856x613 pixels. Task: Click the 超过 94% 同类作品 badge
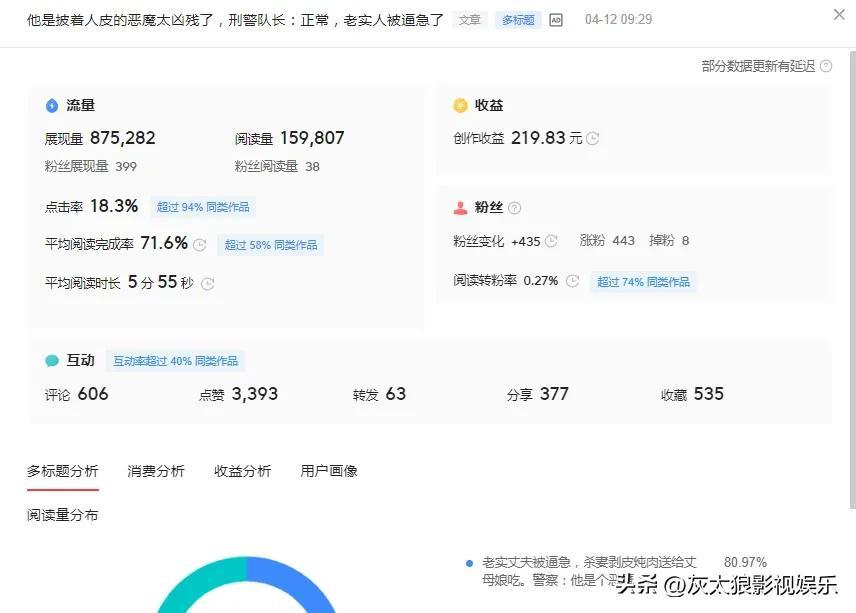(x=203, y=207)
